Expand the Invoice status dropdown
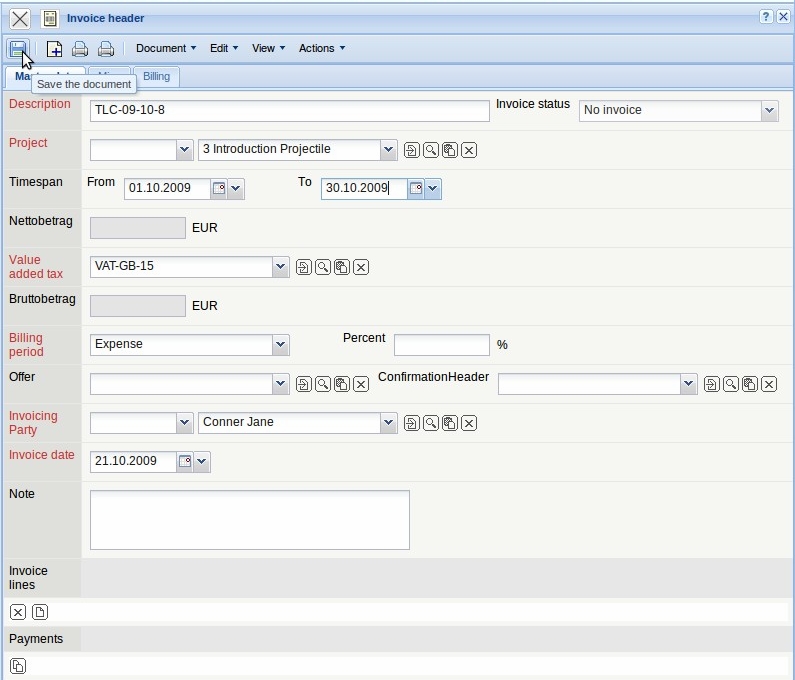The height and width of the screenshot is (680, 795). point(769,111)
